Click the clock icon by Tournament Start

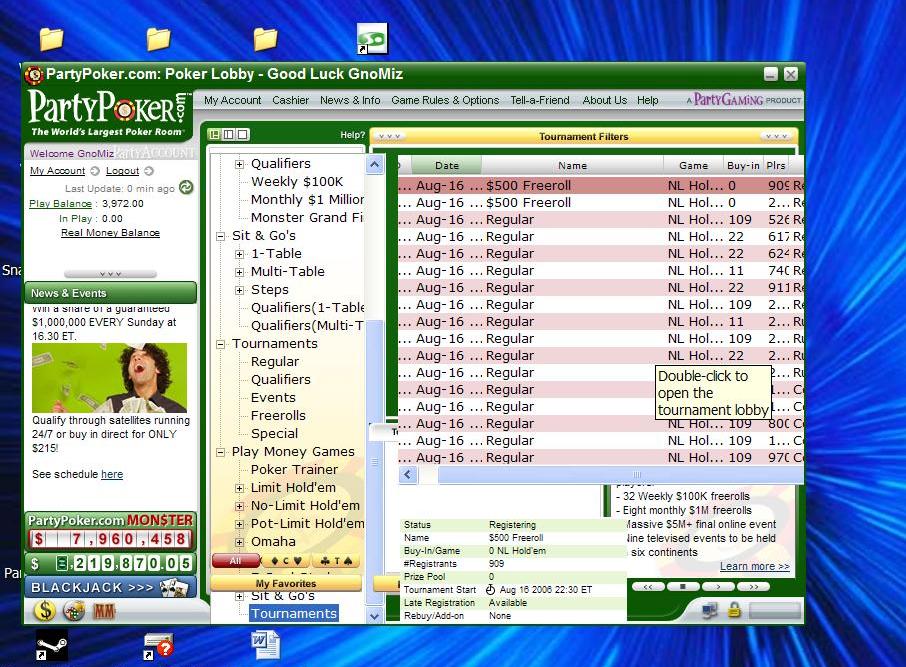click(491, 590)
